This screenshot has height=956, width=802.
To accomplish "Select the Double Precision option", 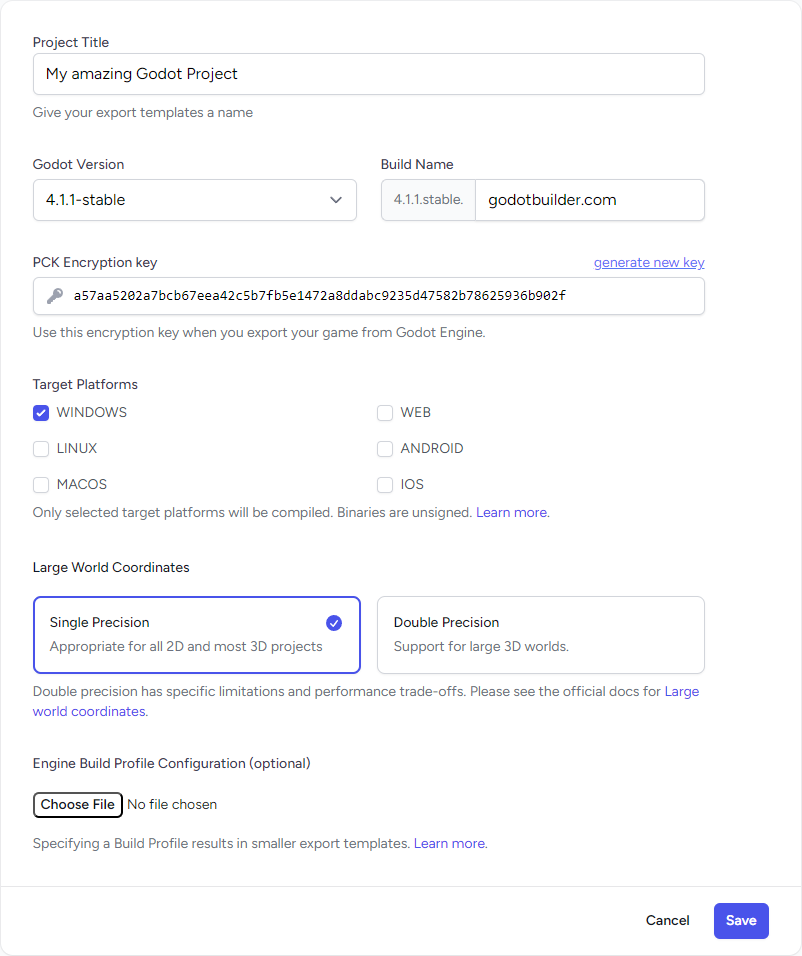I will pyautogui.click(x=540, y=634).
